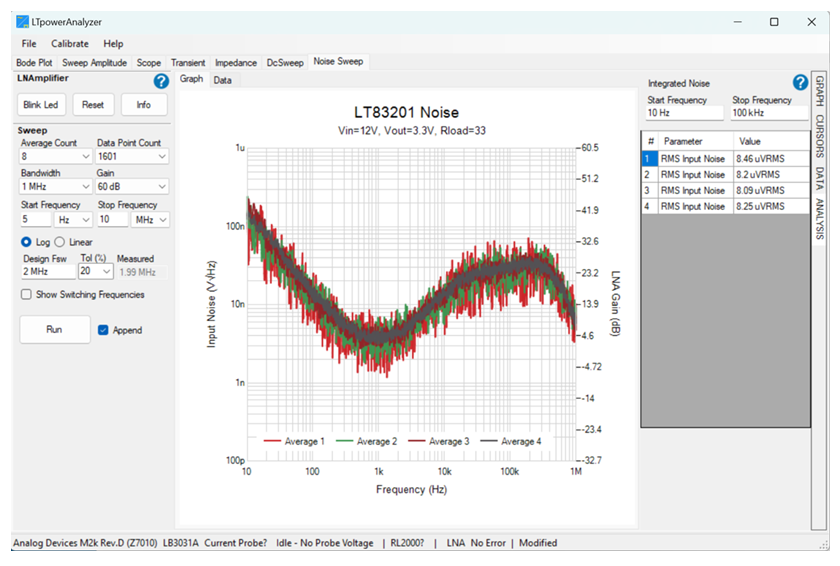Click the Value column header

[x=771, y=141]
